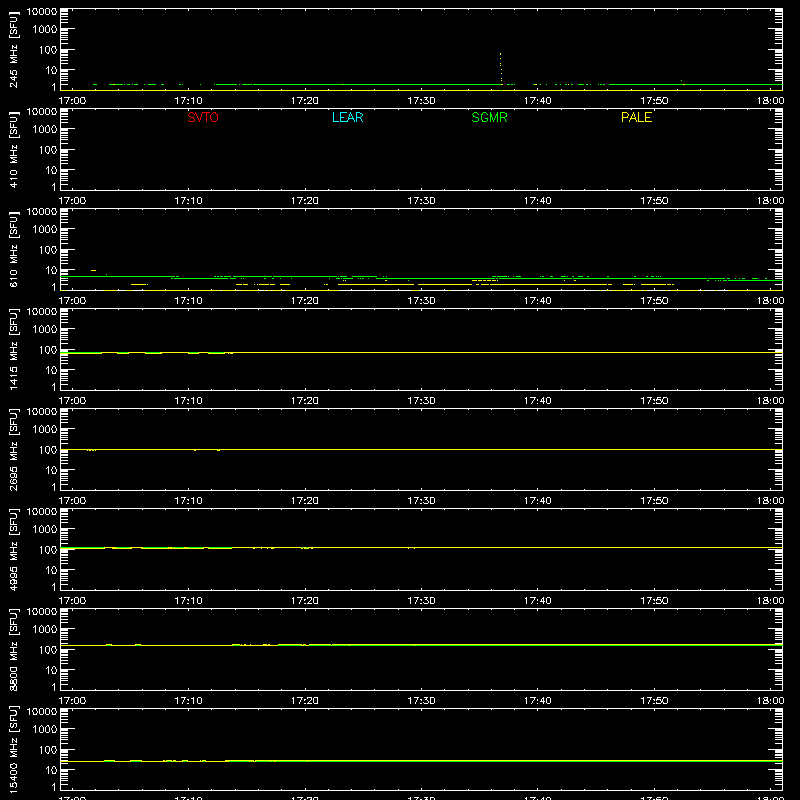Select the 410 MHz [SFU] axis label
This screenshot has width=800, height=800.
pyautogui.click(x=13, y=149)
